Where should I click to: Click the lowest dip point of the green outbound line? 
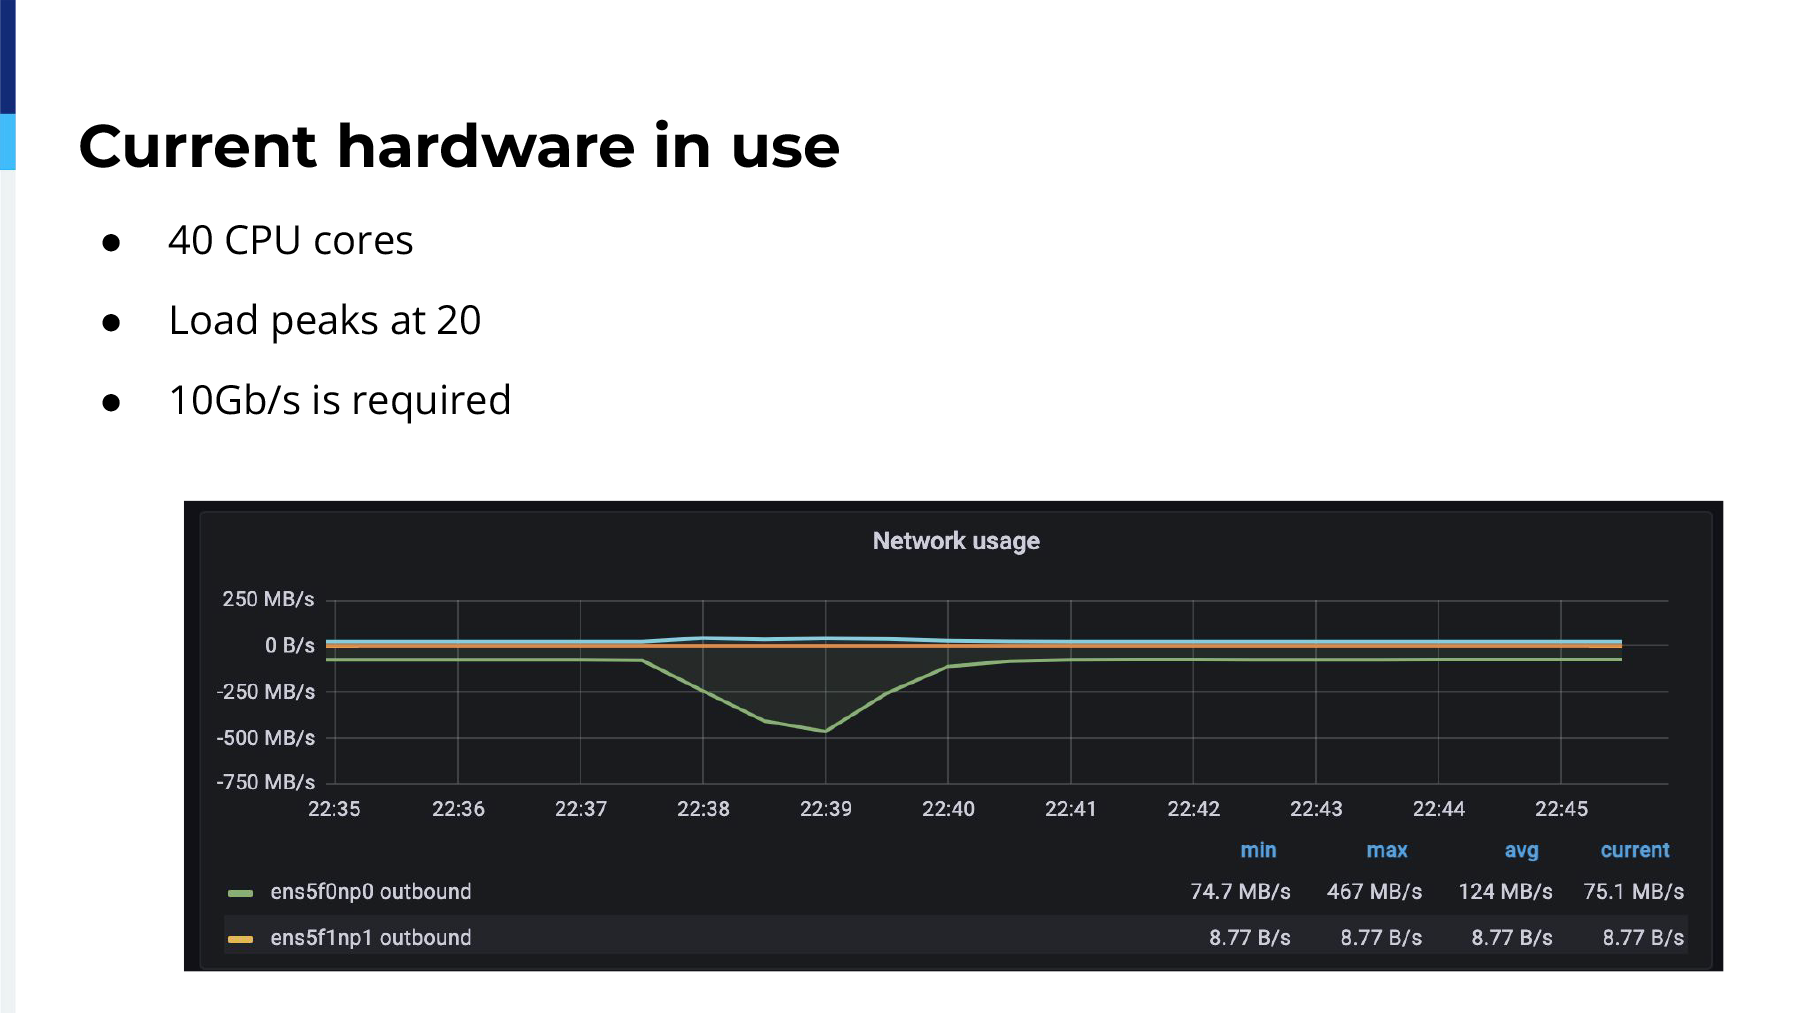pos(825,731)
